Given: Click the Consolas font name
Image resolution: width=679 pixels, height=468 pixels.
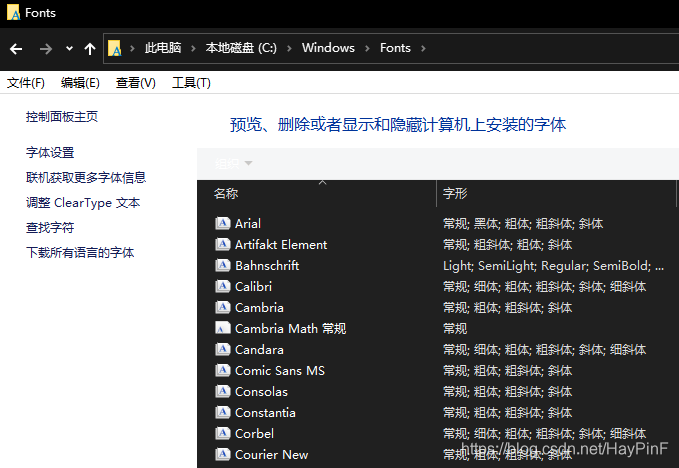Looking at the screenshot, I should pyautogui.click(x=261, y=391).
